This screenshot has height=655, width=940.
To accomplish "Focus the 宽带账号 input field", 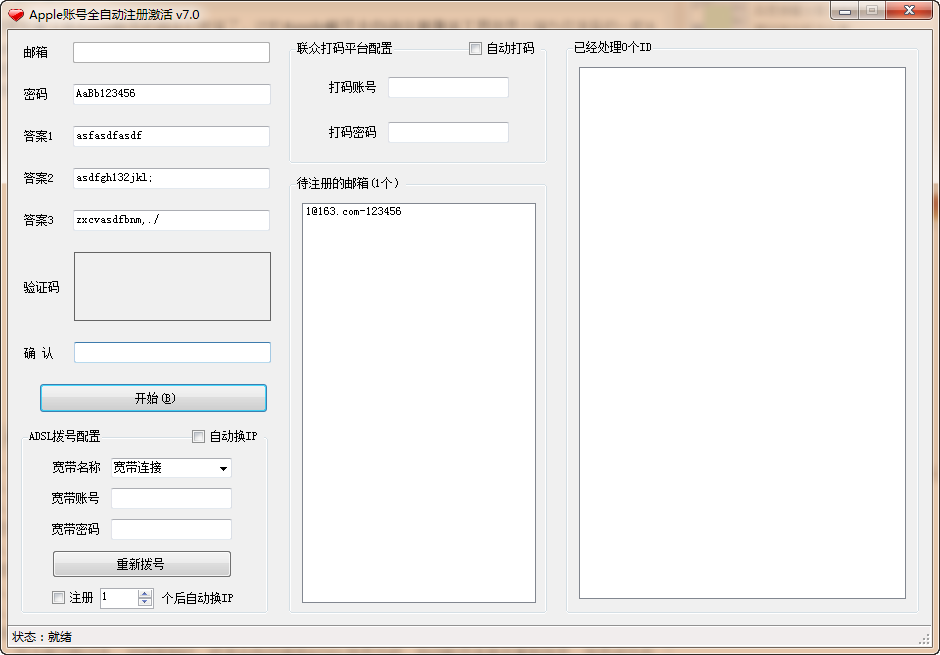I will click(x=171, y=499).
